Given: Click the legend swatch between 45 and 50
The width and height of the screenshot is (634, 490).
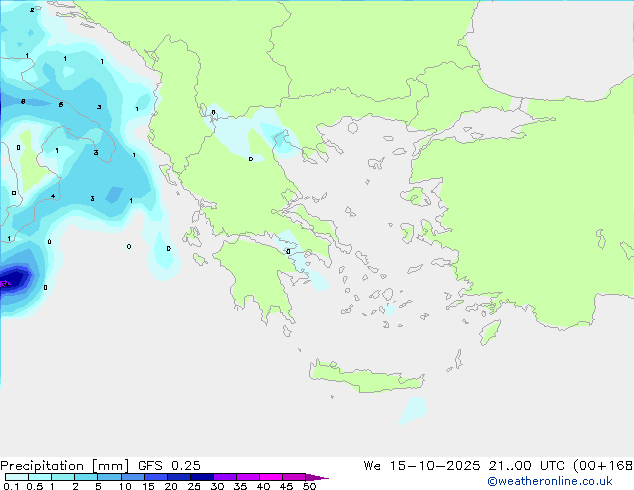Looking at the screenshot, I should (294, 477).
